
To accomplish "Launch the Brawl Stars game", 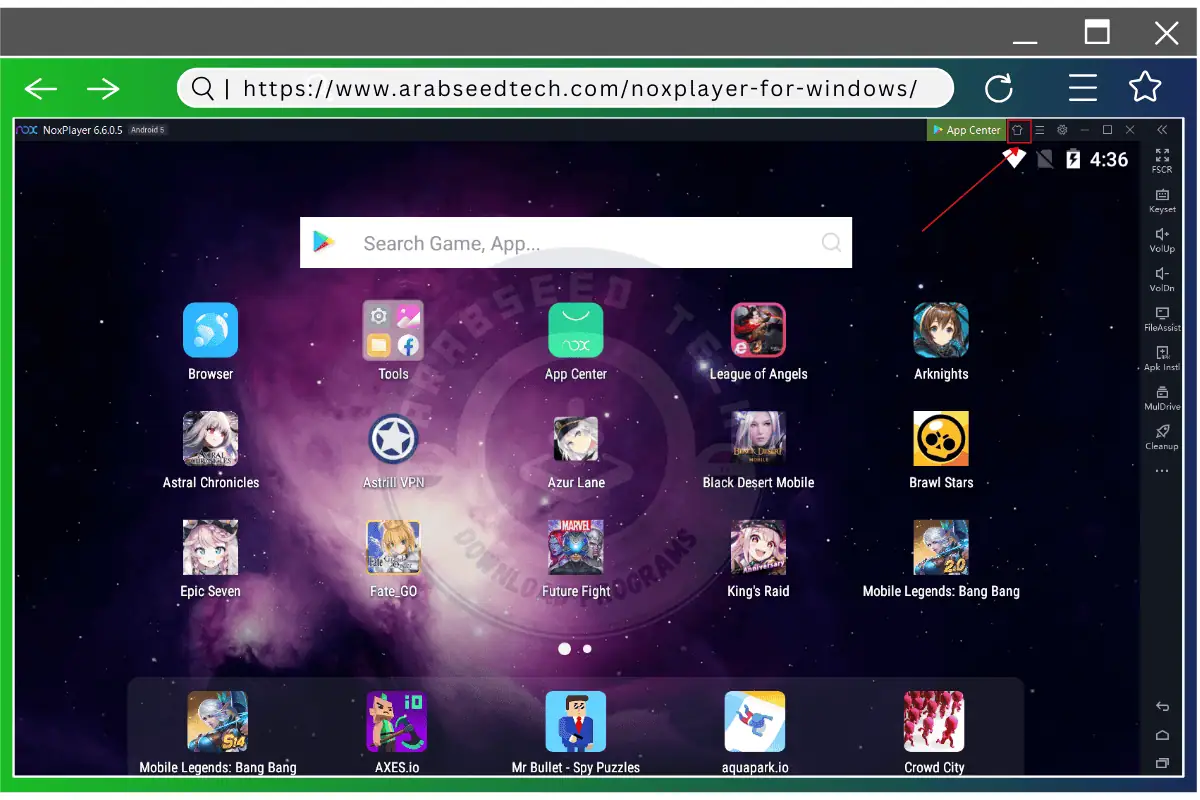I will tap(940, 439).
